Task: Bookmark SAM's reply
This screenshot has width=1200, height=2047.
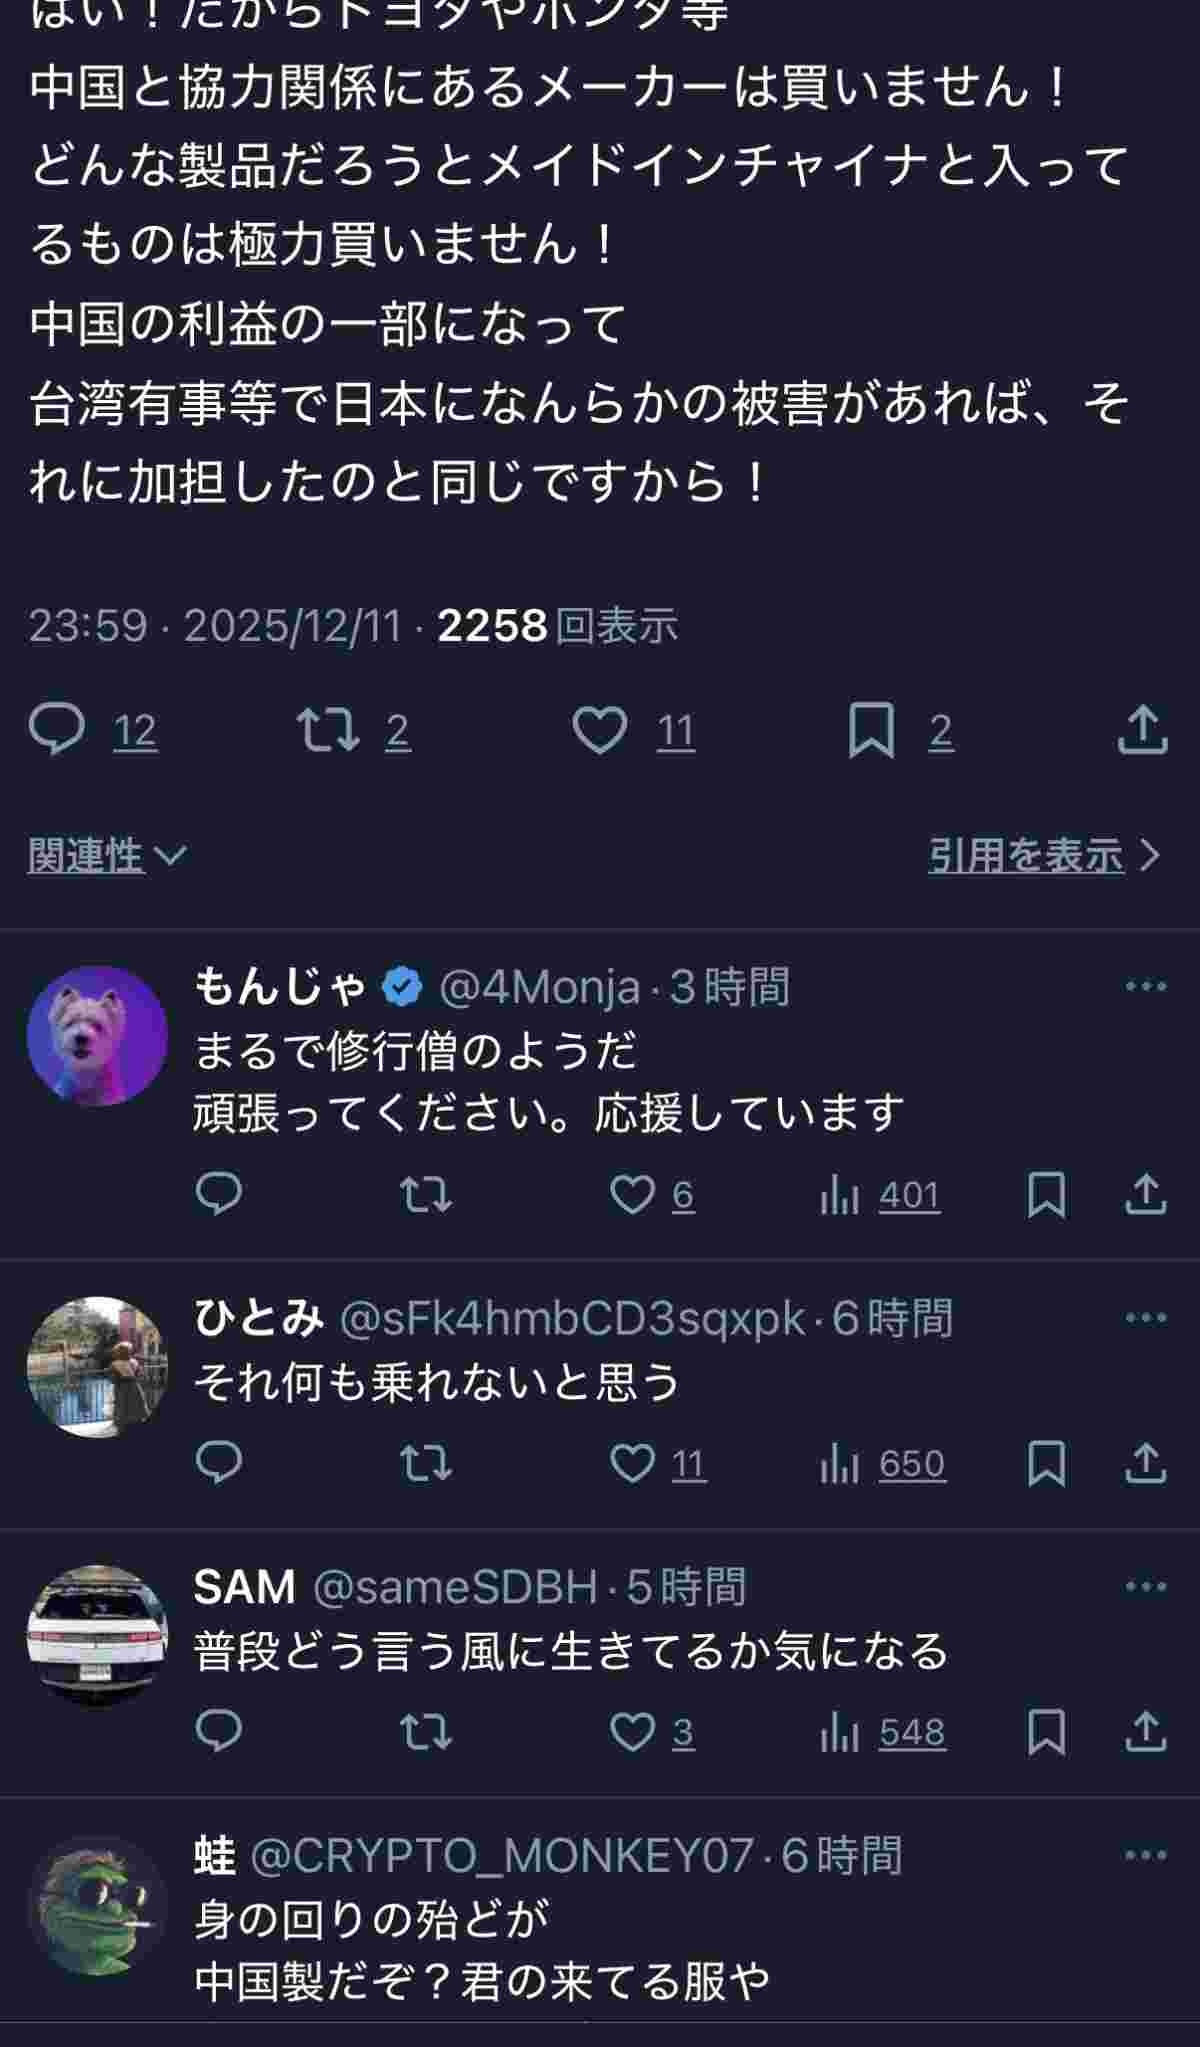Action: pos(1046,1732)
